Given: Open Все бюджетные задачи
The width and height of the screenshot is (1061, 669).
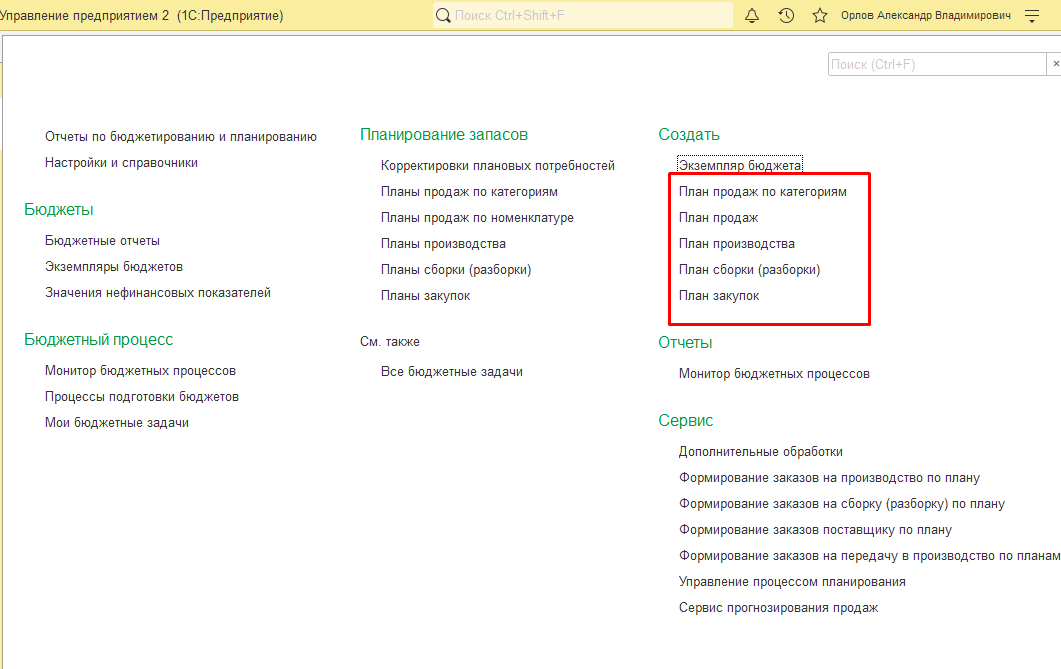Looking at the screenshot, I should [451, 372].
